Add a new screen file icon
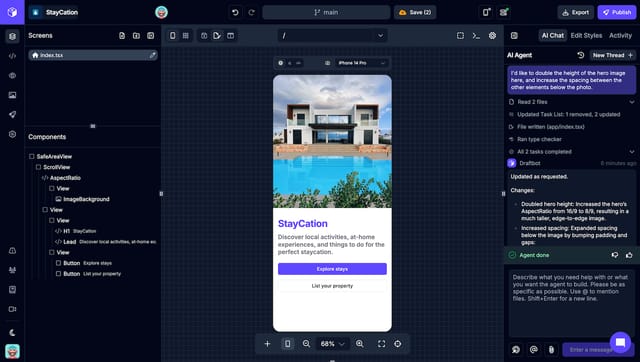This screenshot has height=362, width=640. (122, 36)
